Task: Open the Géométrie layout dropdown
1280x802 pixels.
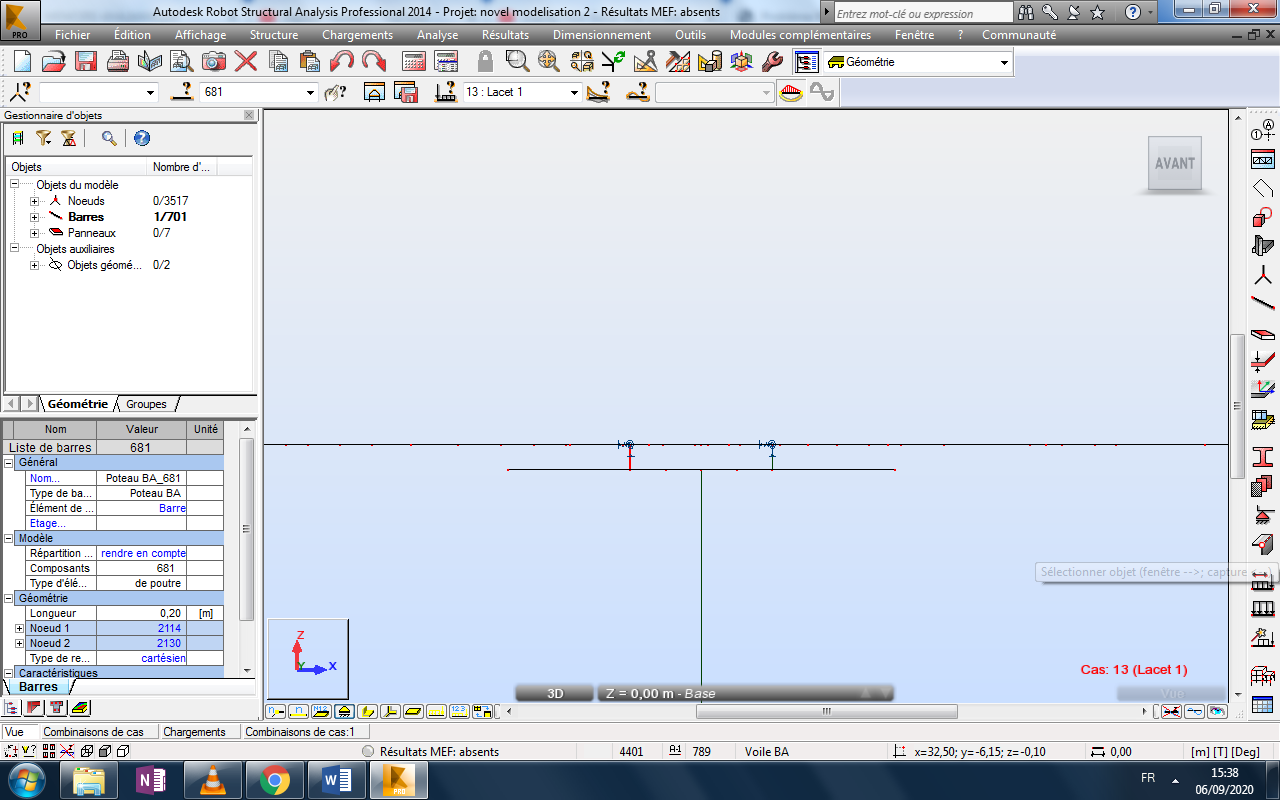Action: point(1004,62)
